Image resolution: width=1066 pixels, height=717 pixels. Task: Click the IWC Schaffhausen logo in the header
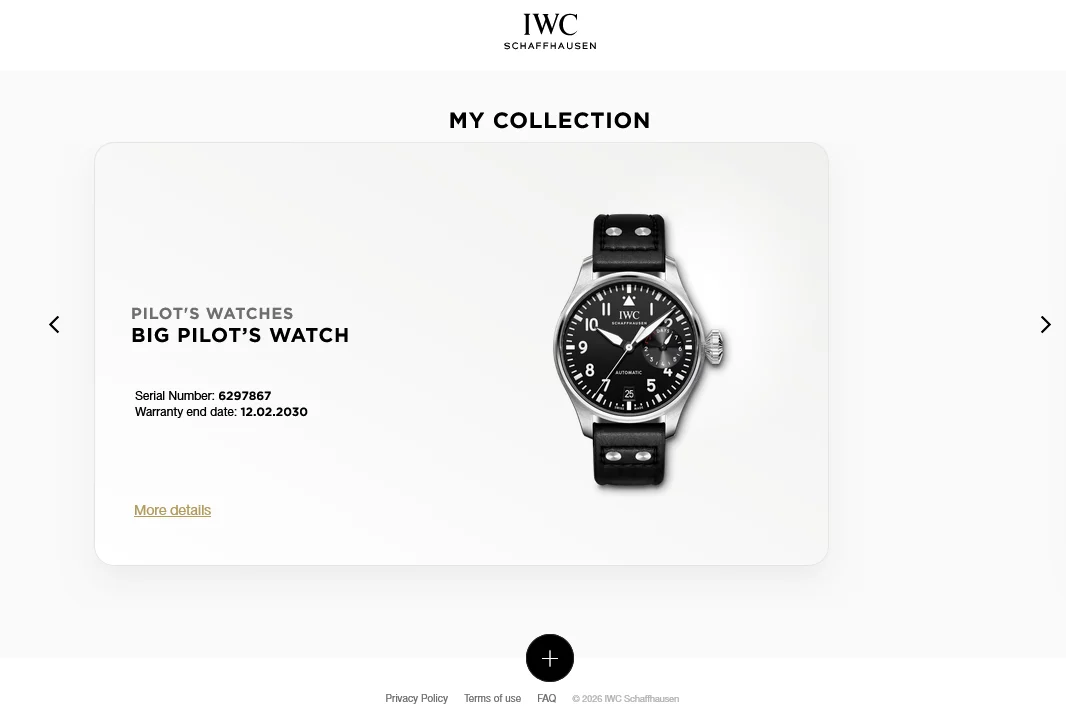coord(549,31)
